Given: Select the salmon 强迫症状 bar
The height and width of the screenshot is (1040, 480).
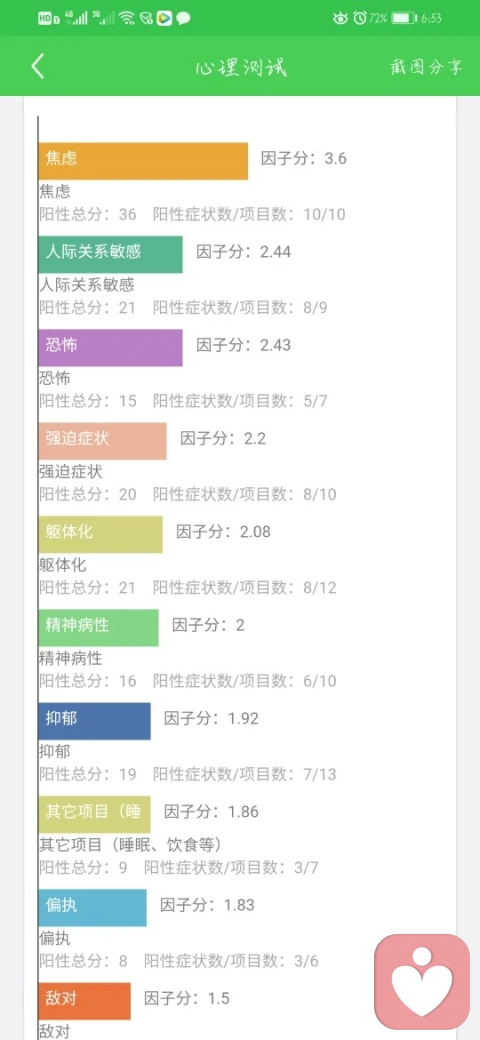Looking at the screenshot, I should coord(103,441).
